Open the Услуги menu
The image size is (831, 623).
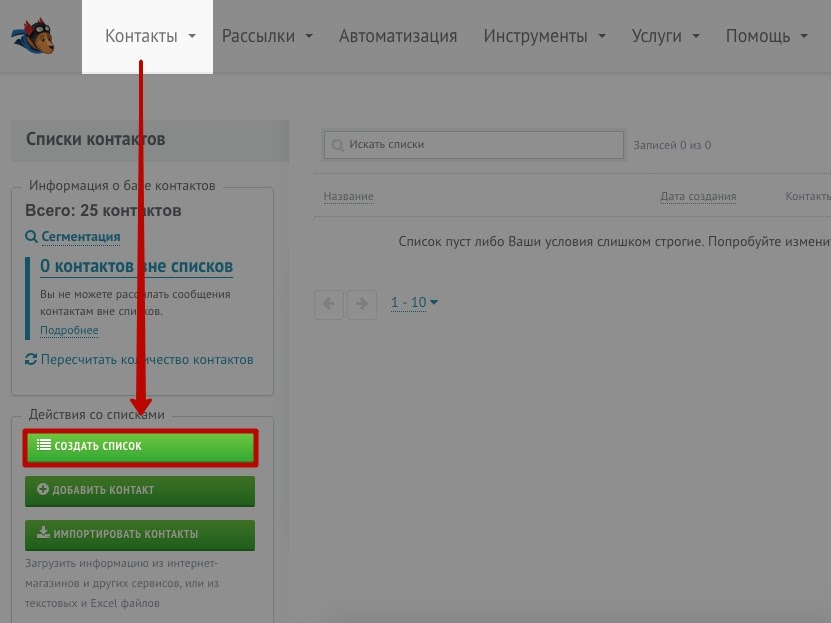pyautogui.click(x=666, y=36)
